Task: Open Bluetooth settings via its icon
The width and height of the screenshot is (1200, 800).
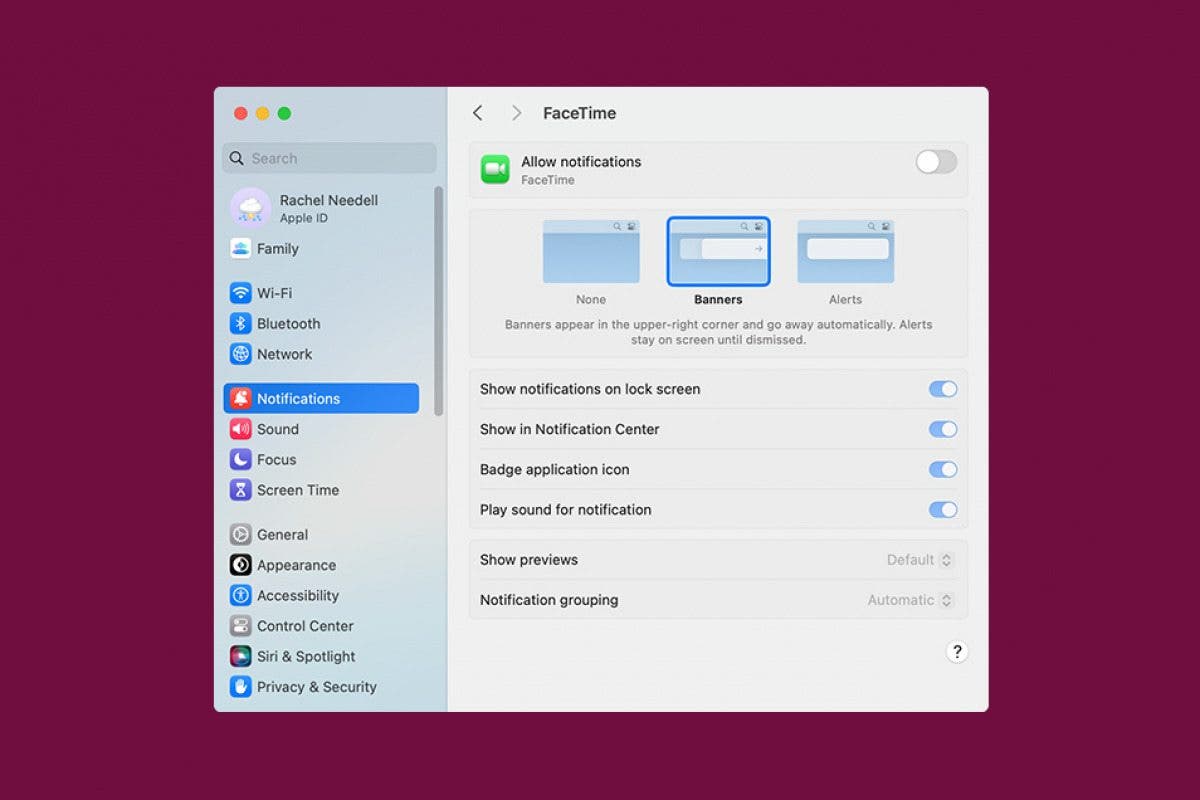Action: tap(240, 324)
